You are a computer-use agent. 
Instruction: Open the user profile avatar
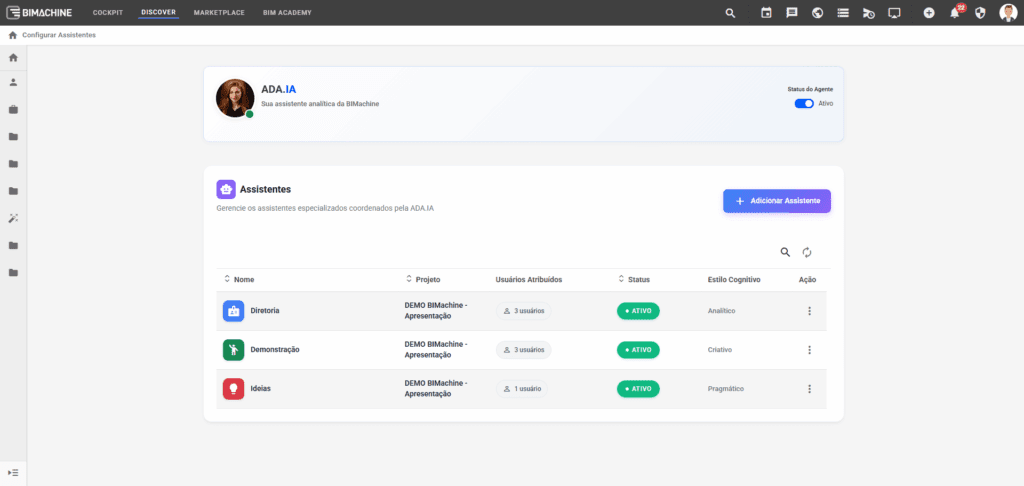pos(1008,13)
